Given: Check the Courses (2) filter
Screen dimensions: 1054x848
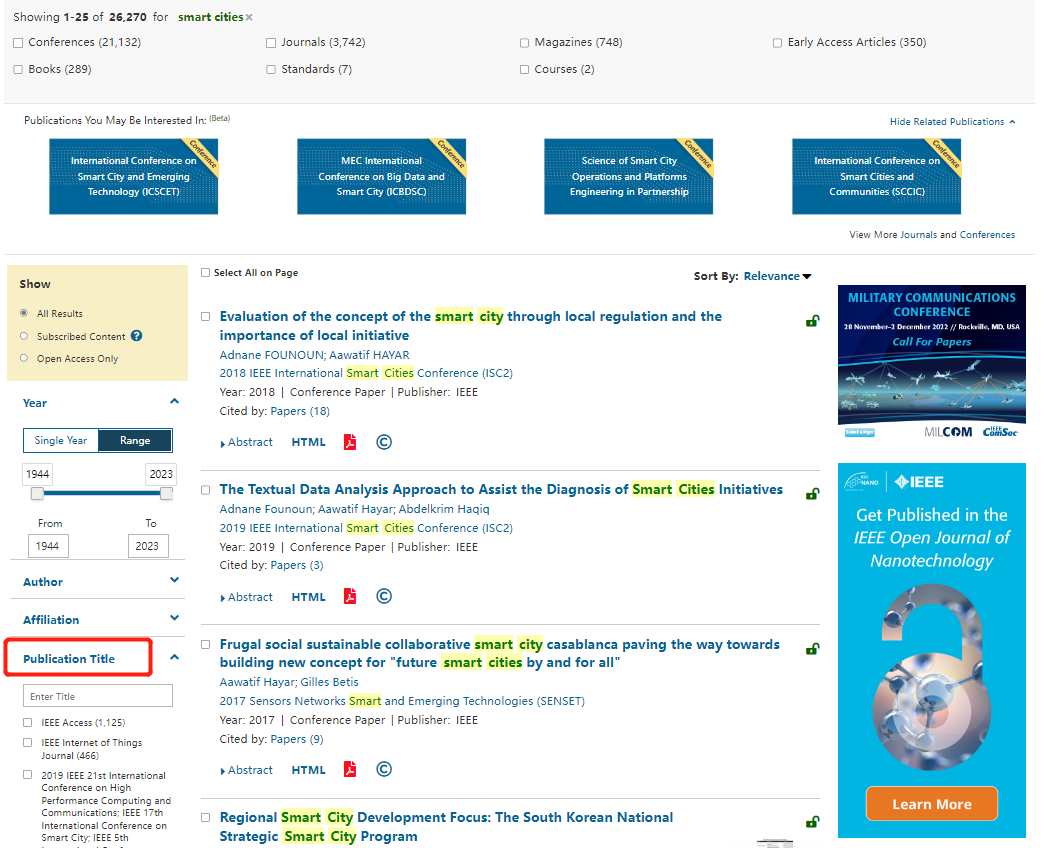Looking at the screenshot, I should (524, 69).
